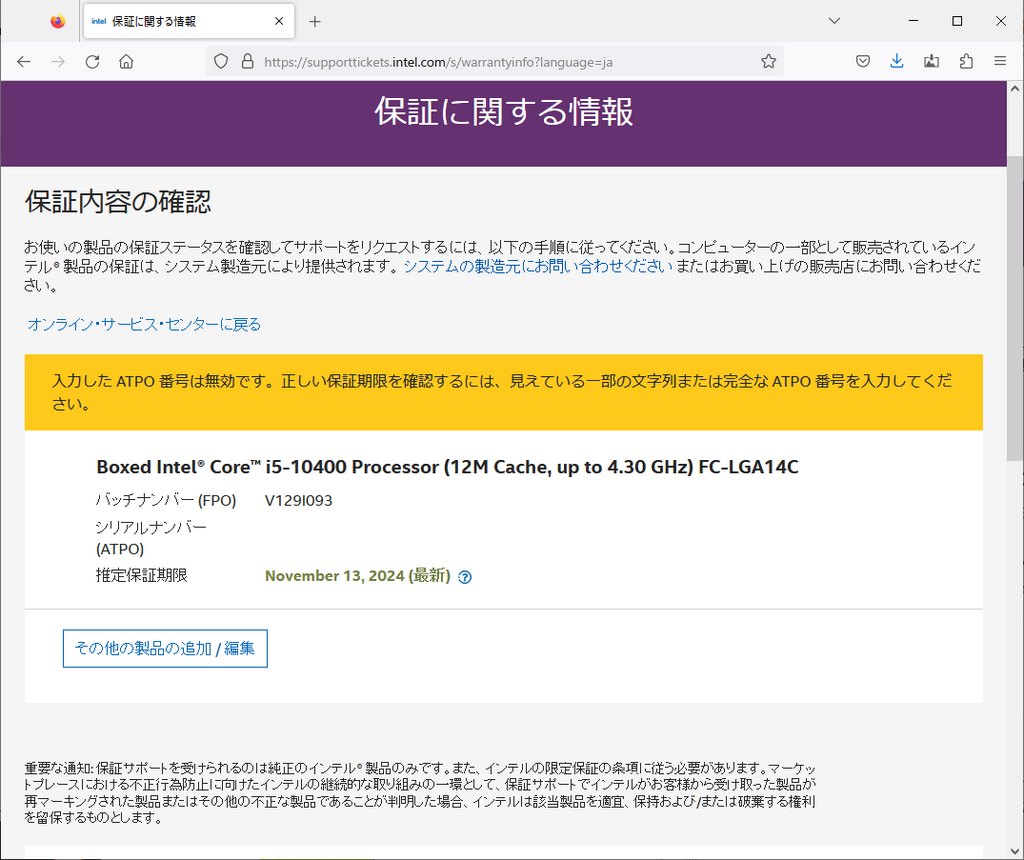Reload the current page

click(92, 62)
